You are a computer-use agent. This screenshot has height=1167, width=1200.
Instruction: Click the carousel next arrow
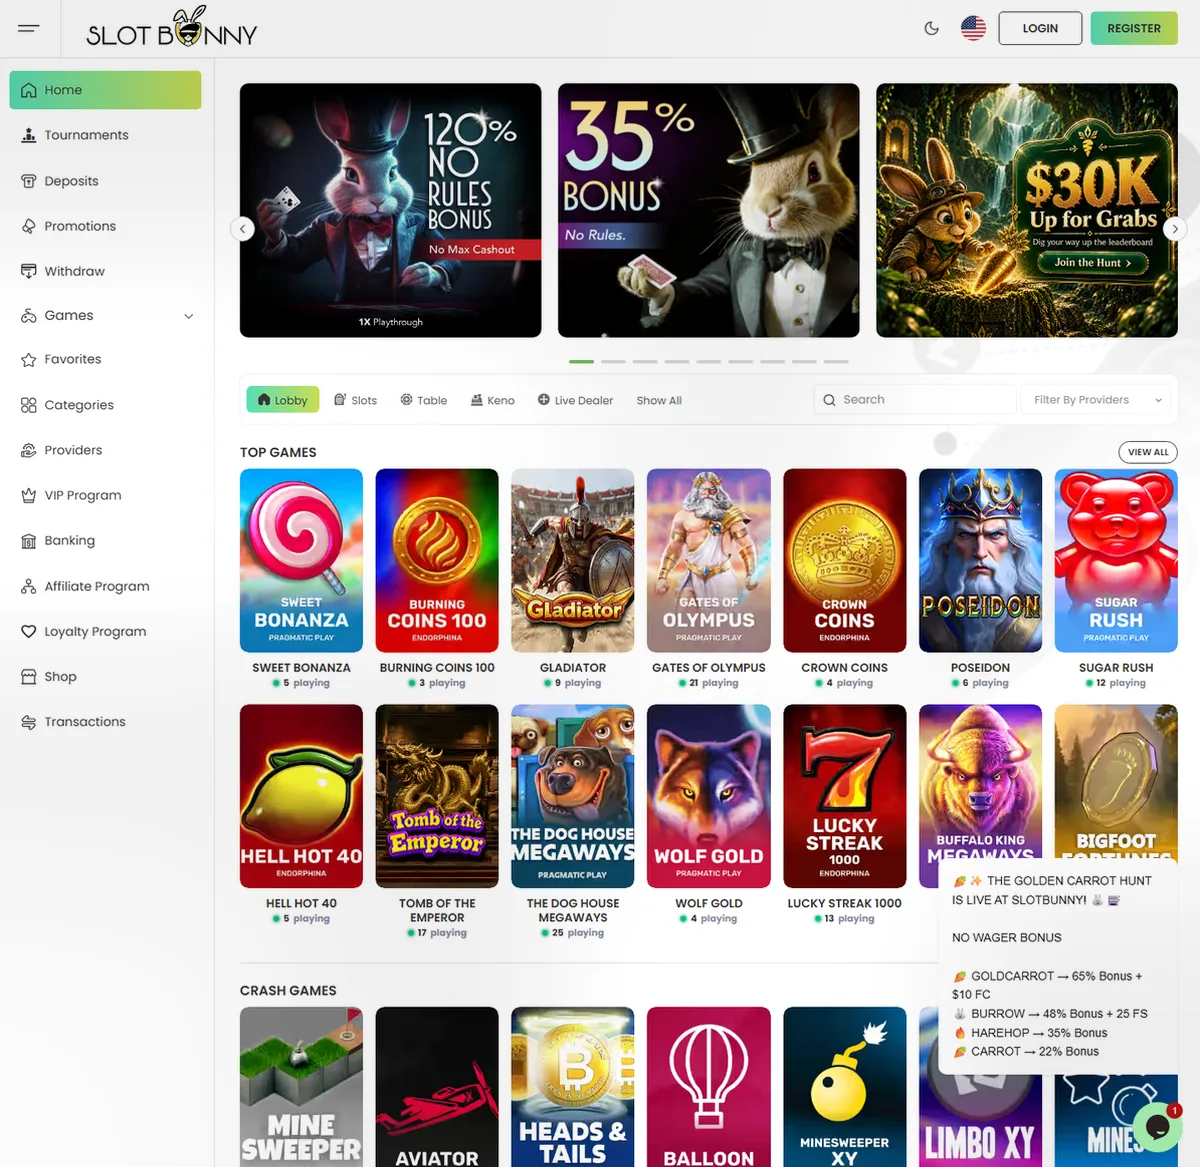click(x=1175, y=229)
